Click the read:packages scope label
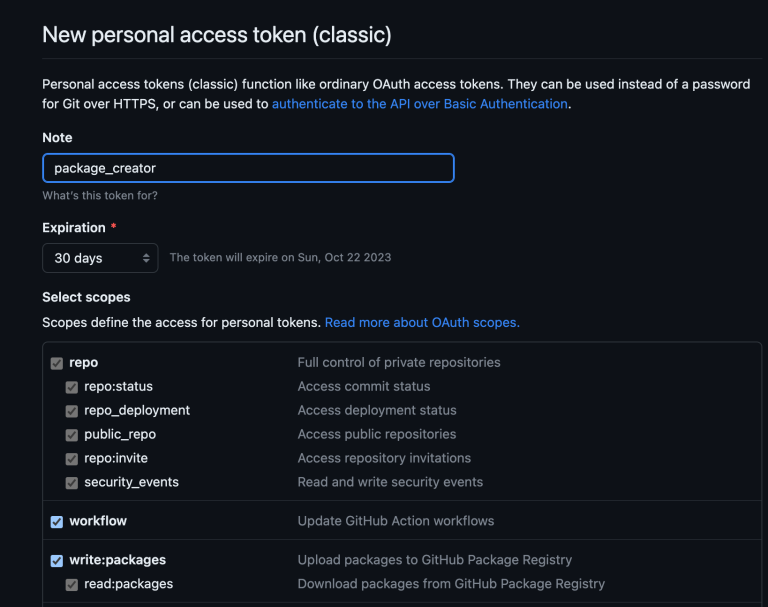768x607 pixels. pyautogui.click(x=128, y=584)
